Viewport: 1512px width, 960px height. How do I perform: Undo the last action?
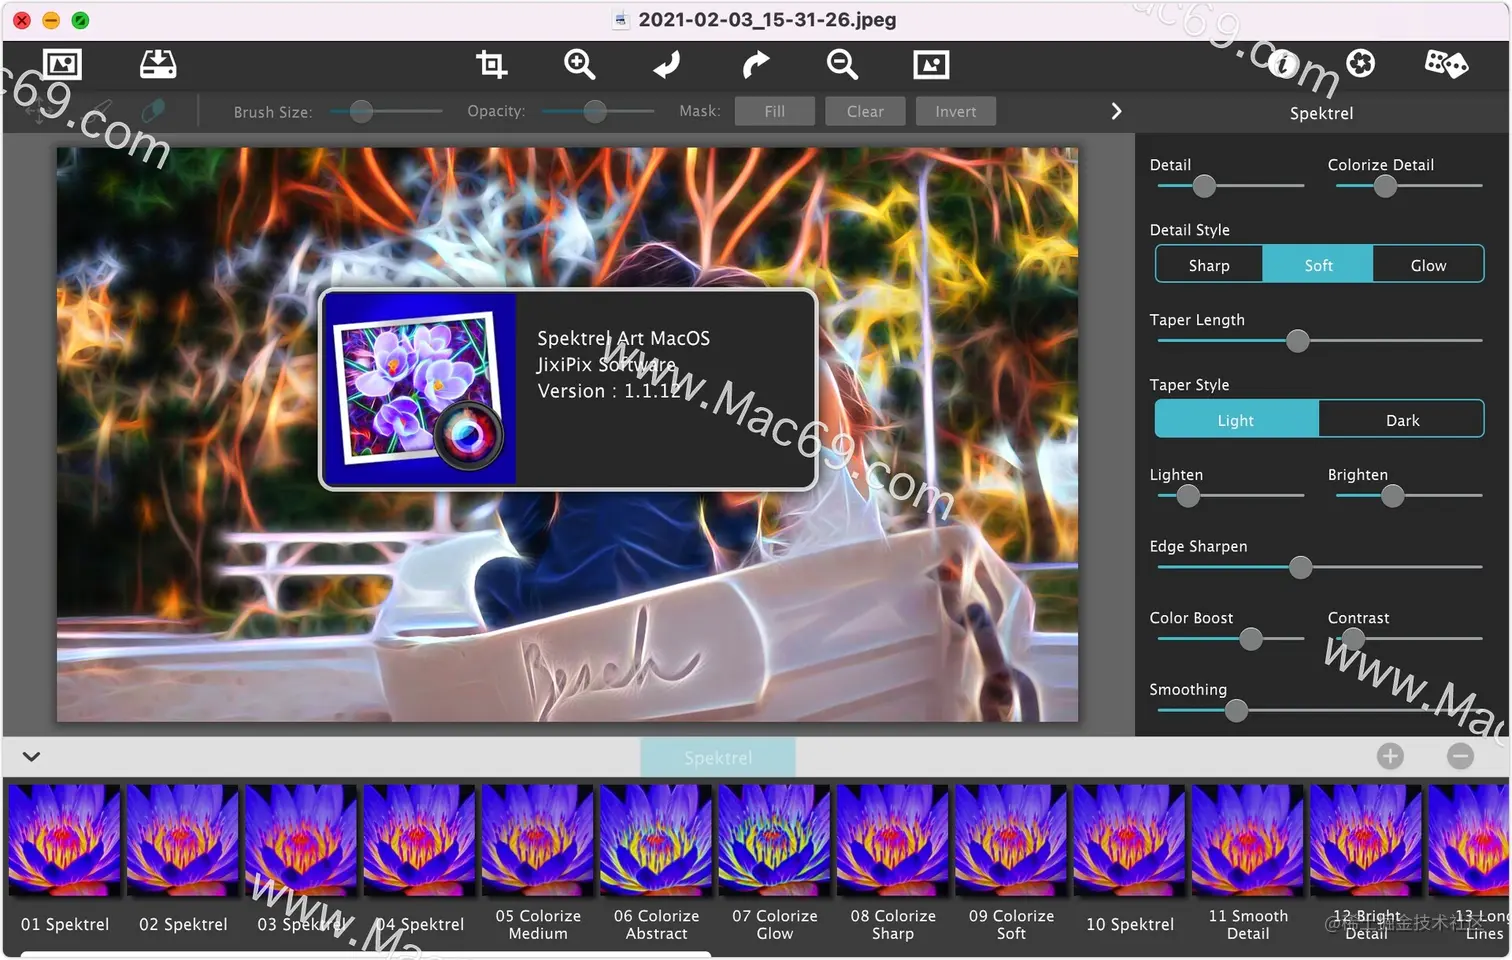tap(667, 65)
